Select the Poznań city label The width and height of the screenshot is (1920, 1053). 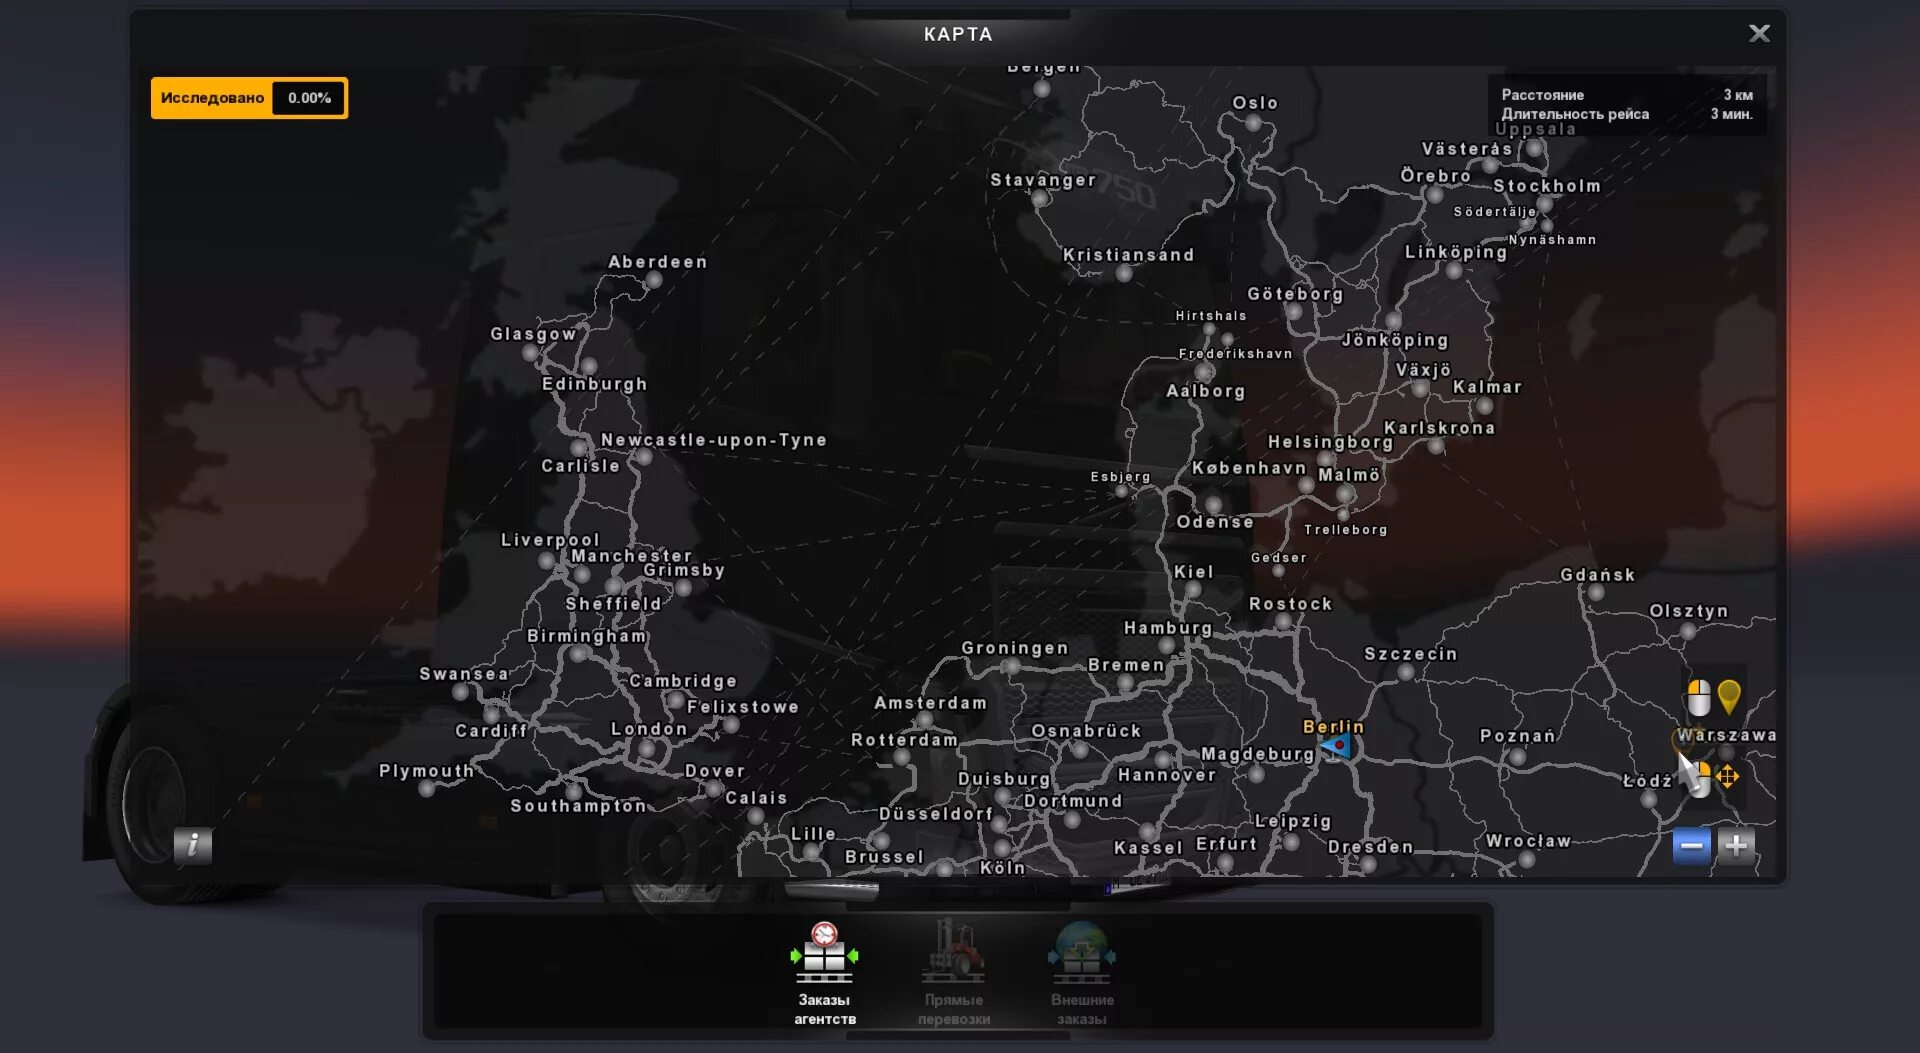(1518, 736)
